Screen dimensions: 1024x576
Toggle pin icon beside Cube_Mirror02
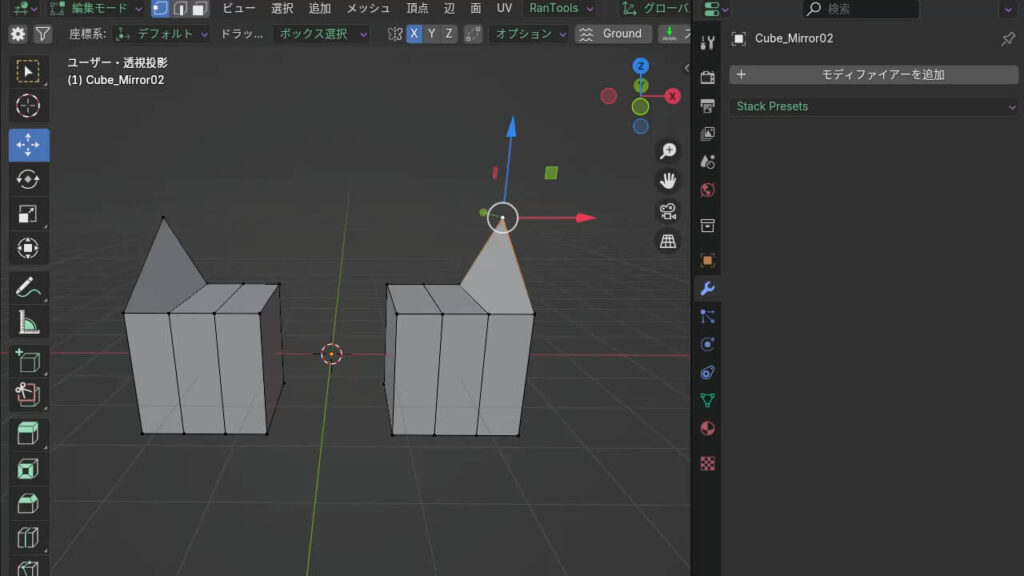1008,39
